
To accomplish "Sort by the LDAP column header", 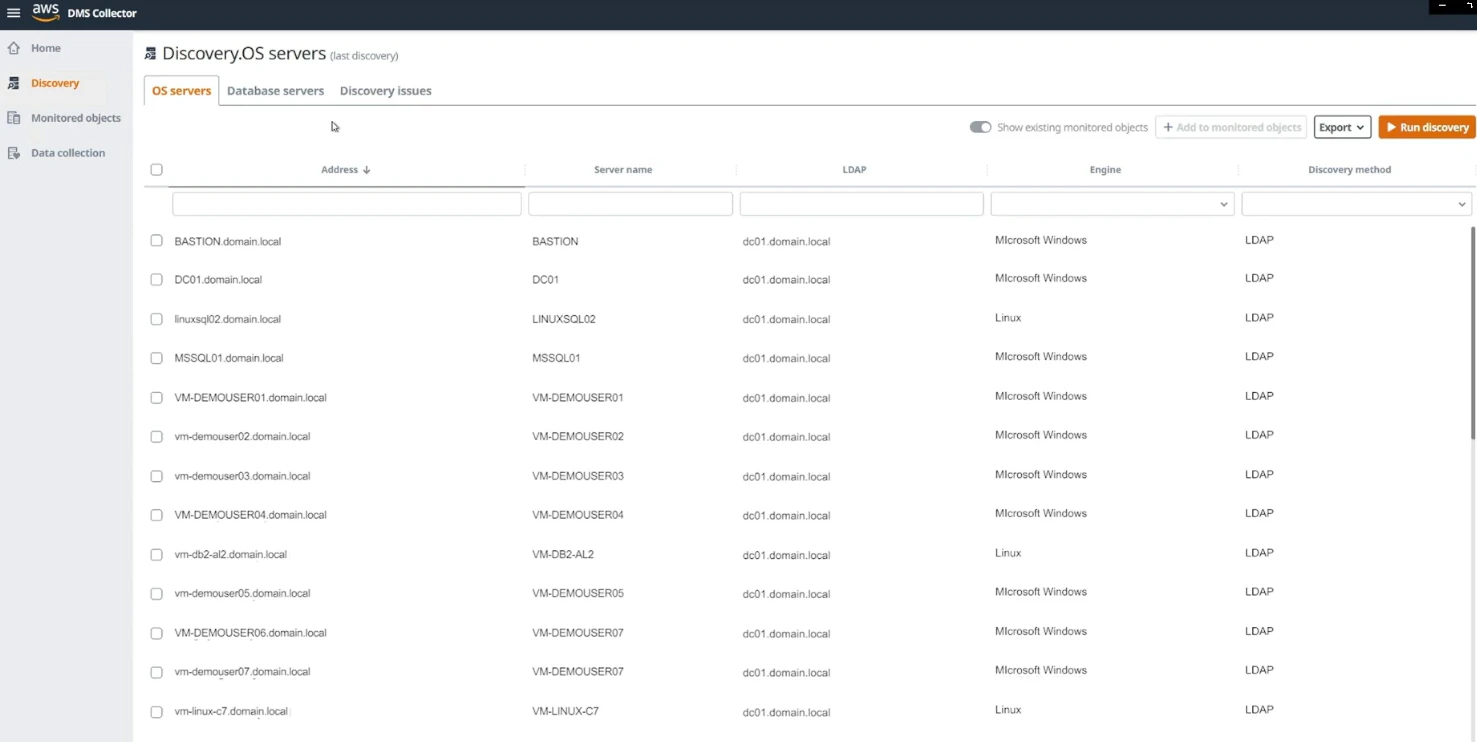I will [x=854, y=170].
